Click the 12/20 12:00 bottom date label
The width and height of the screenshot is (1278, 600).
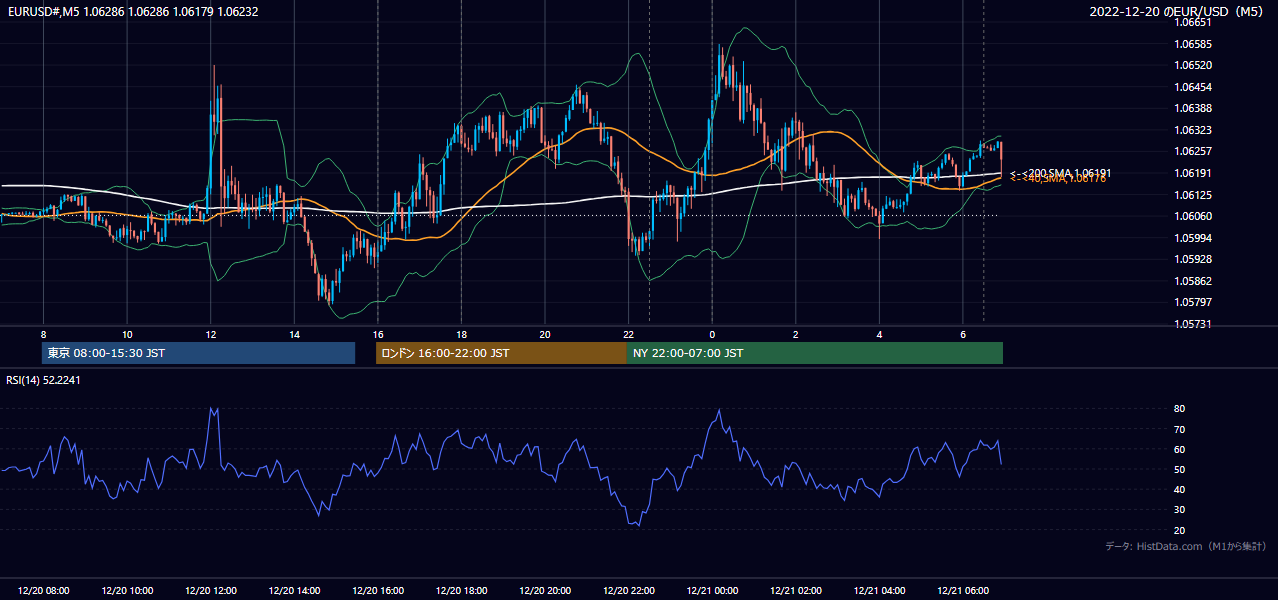pos(210,591)
